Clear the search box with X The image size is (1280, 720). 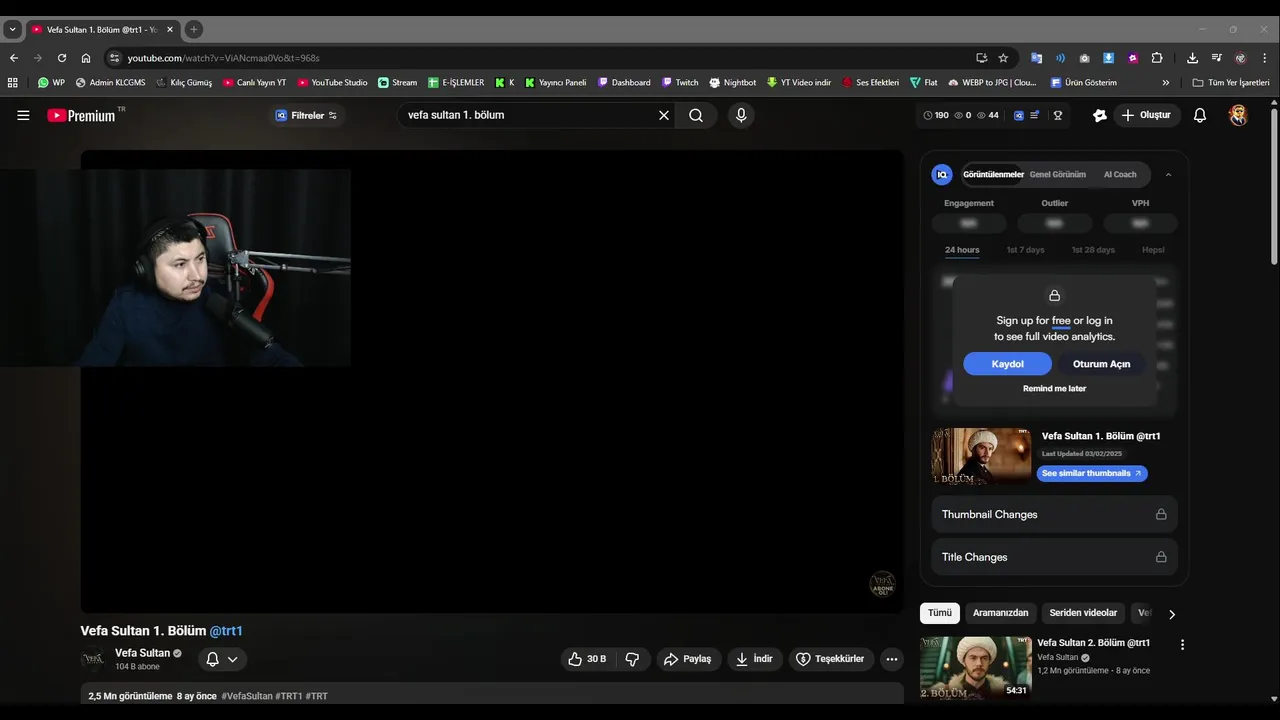[x=663, y=115]
